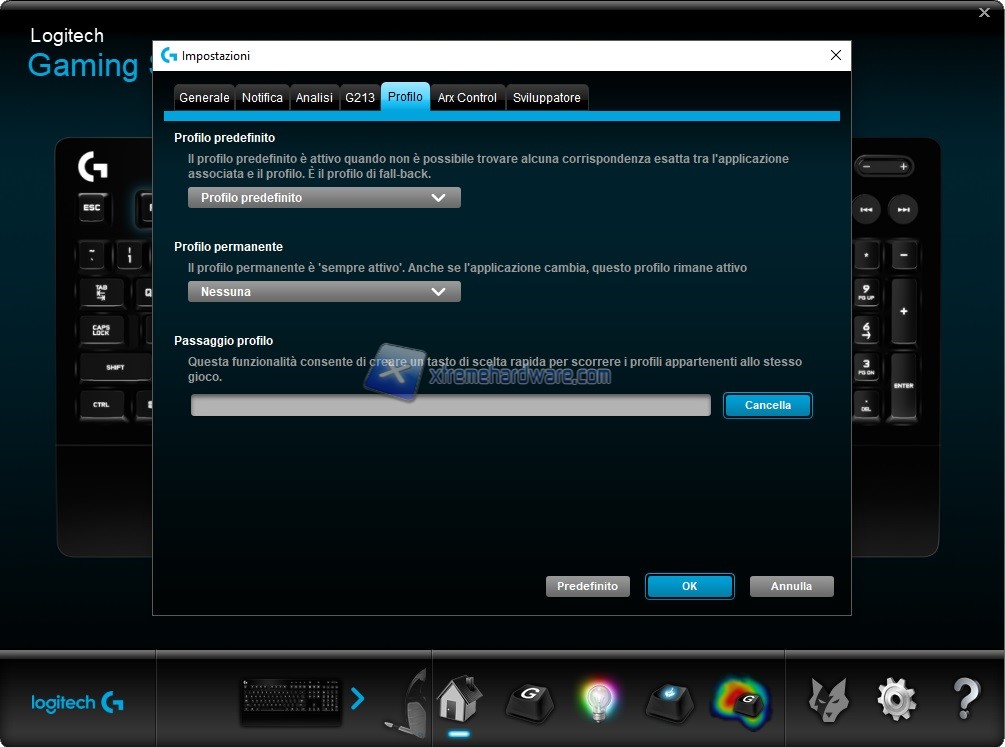Switch to the Generale tab
The image size is (1005, 747).
pos(204,98)
